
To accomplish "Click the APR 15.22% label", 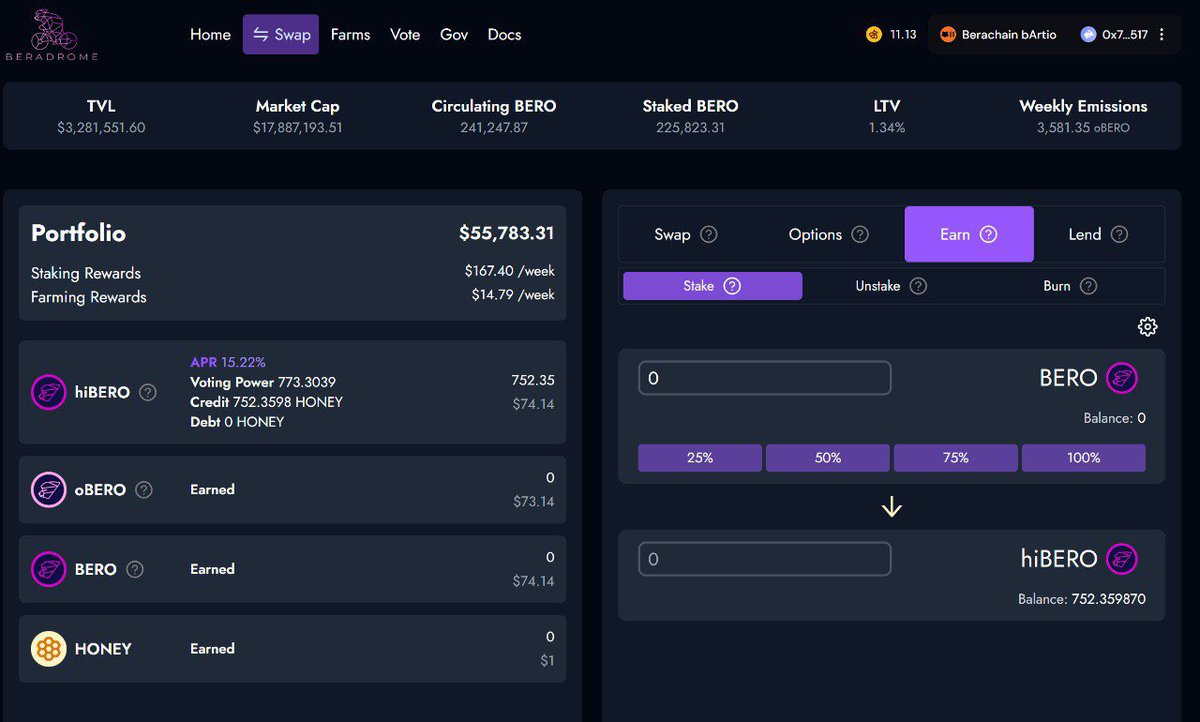I will tap(228, 362).
